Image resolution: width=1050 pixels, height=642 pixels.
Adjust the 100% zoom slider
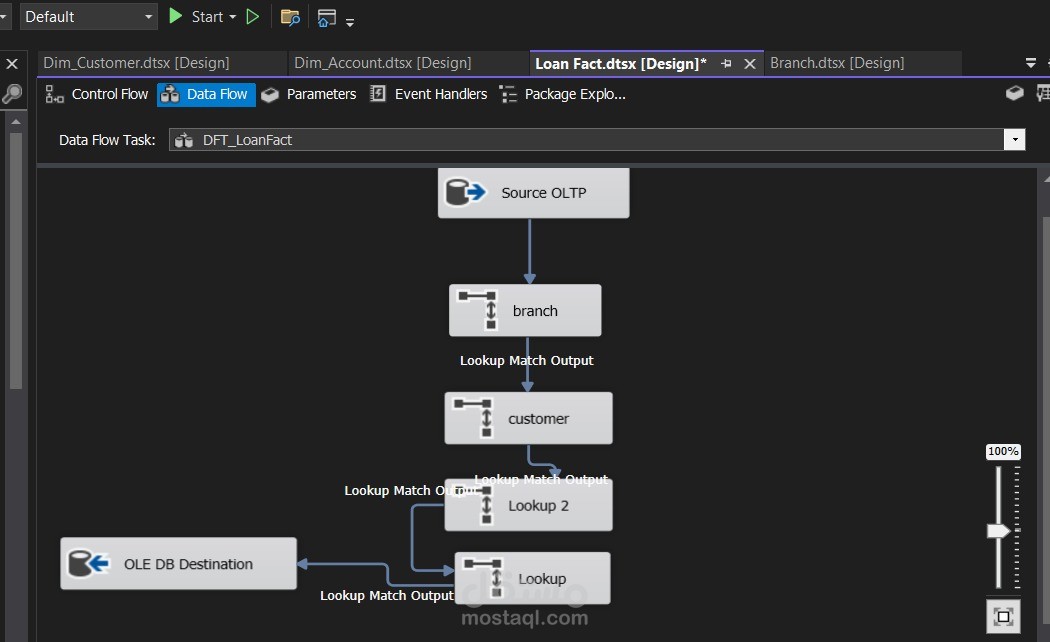coord(998,528)
